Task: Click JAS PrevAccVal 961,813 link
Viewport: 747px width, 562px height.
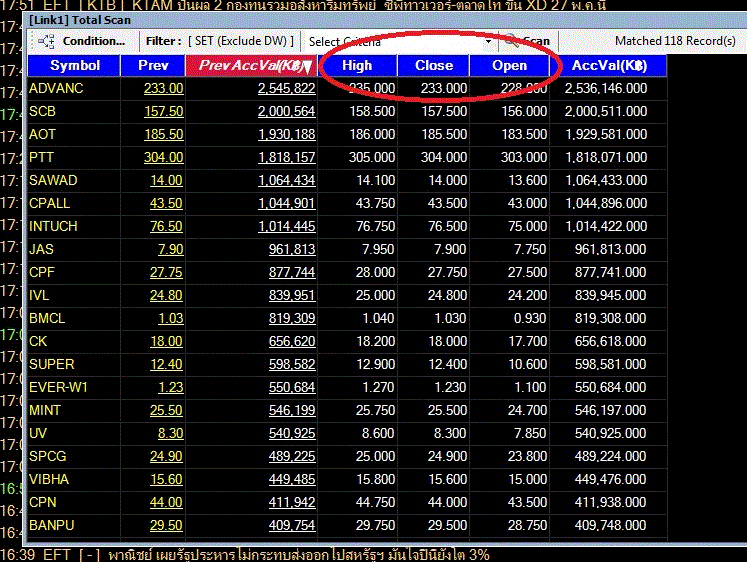Action: click(292, 249)
